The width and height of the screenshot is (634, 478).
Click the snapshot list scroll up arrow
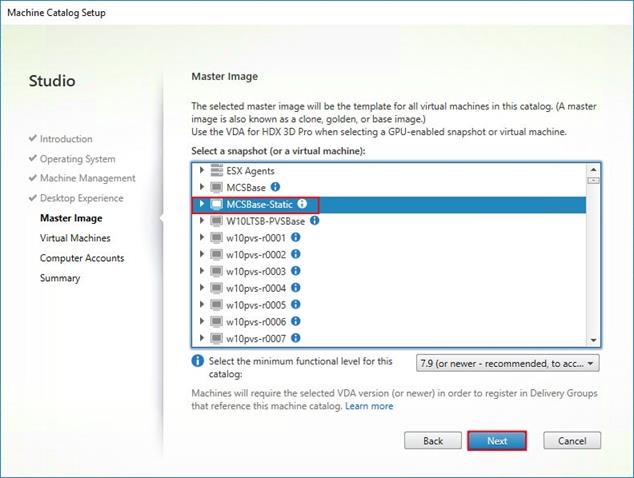pyautogui.click(x=593, y=169)
